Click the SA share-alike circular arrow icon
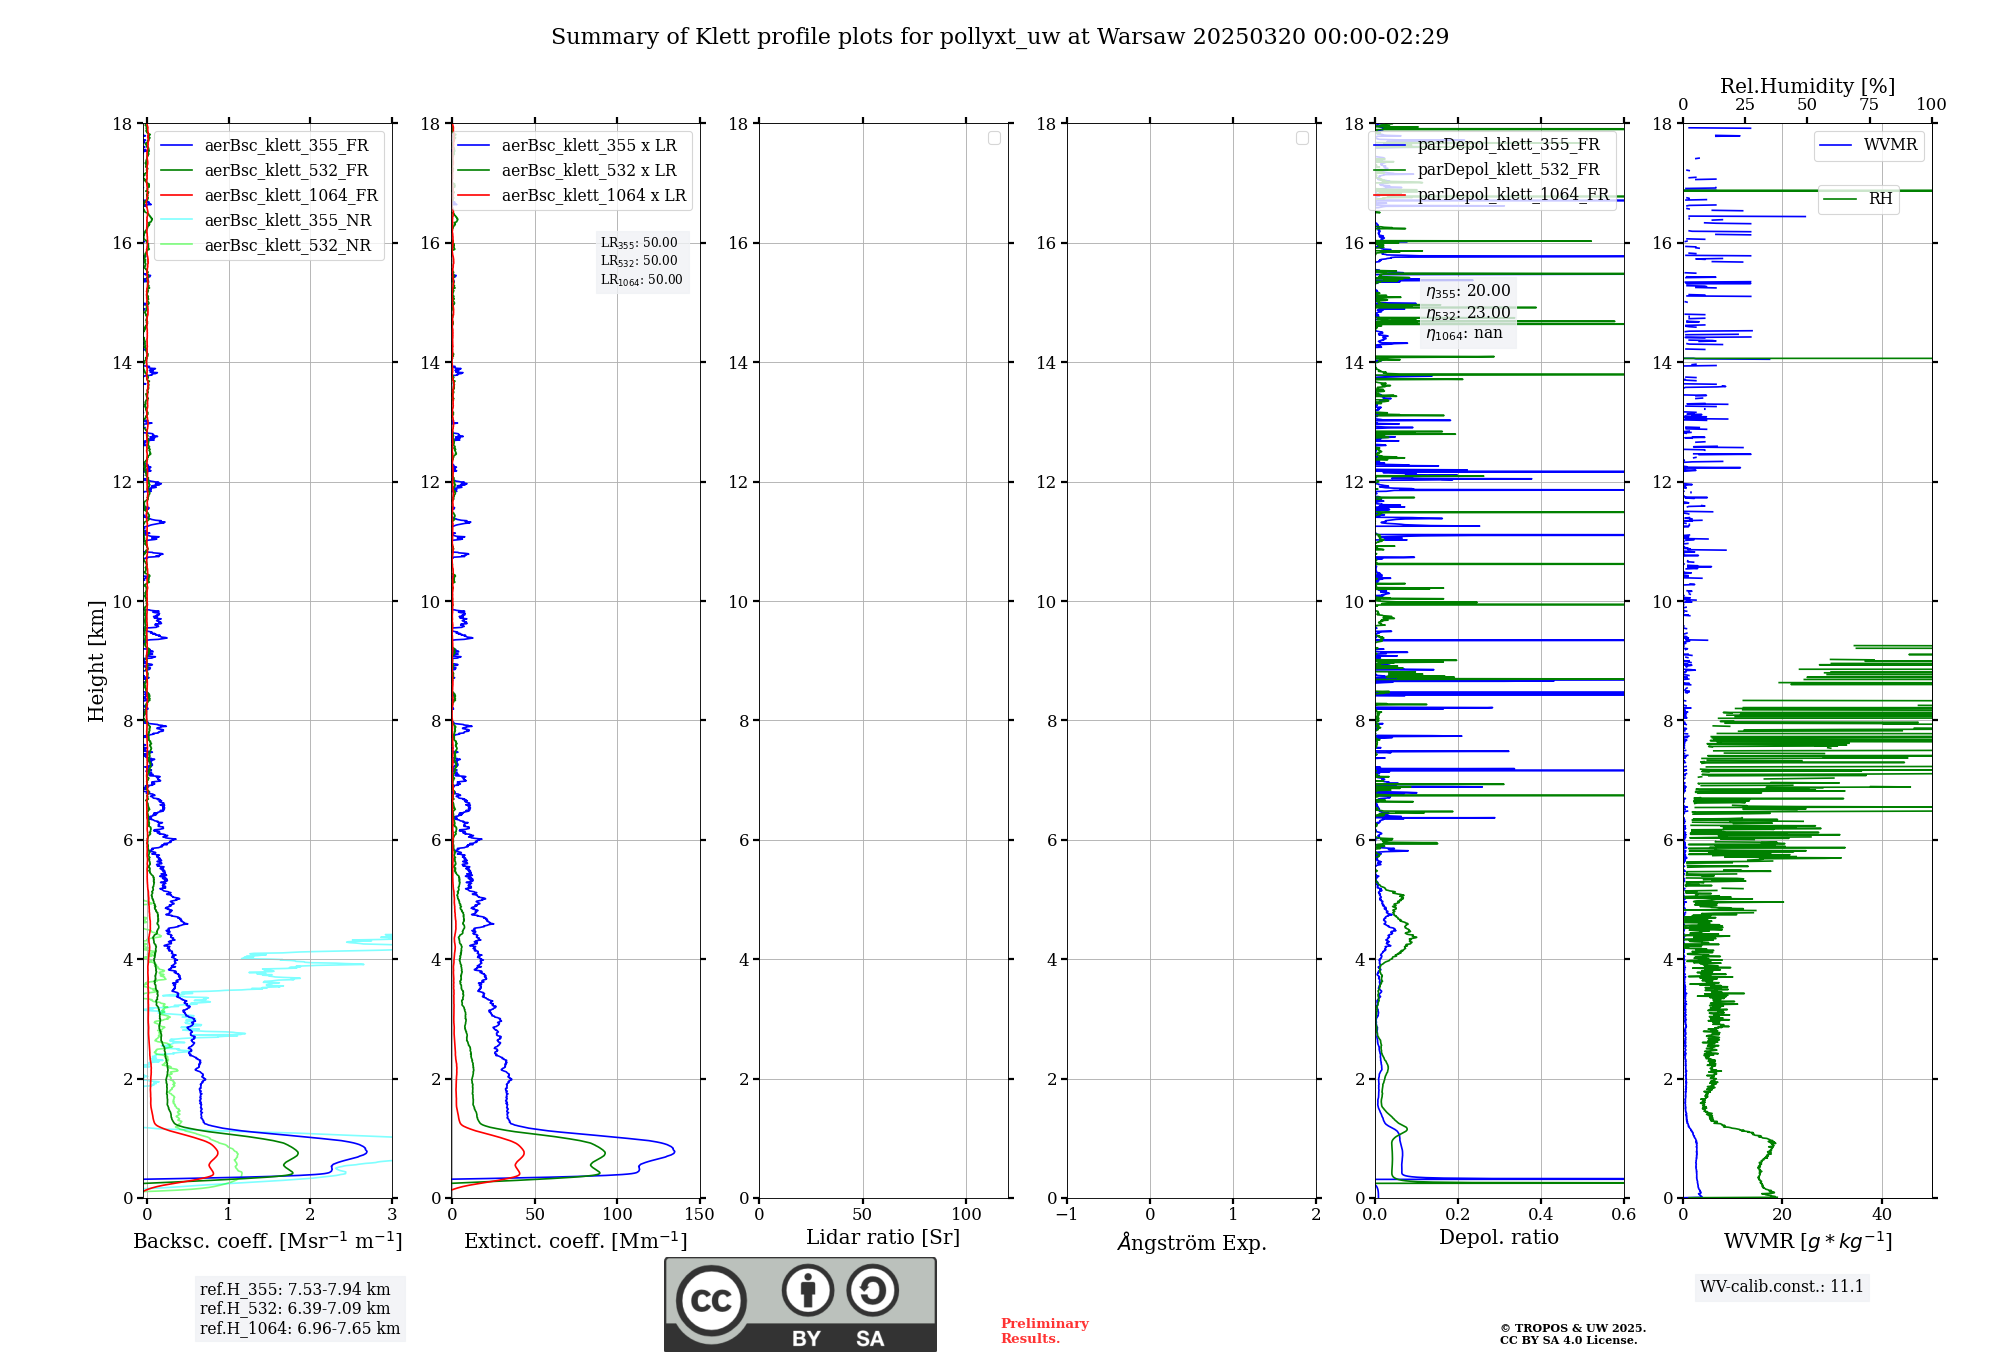2000x1360 pixels. pos(872,1290)
